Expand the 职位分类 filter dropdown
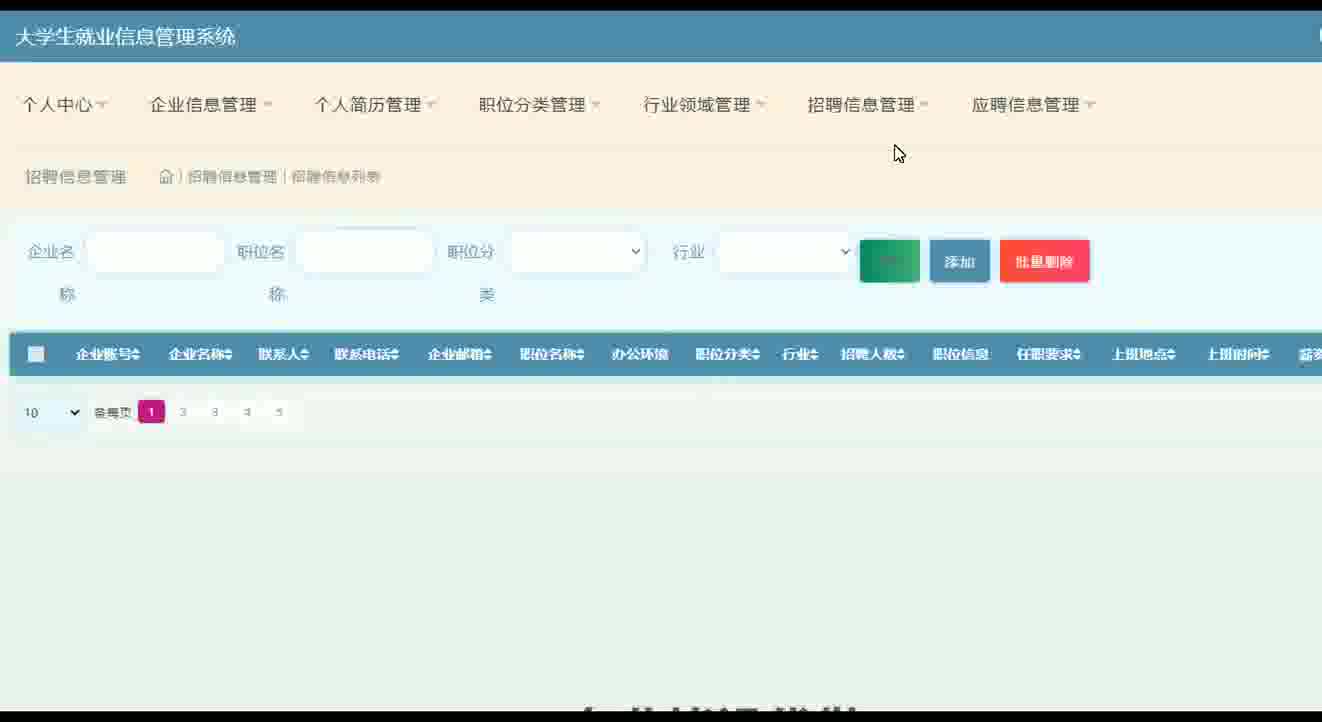 [577, 252]
